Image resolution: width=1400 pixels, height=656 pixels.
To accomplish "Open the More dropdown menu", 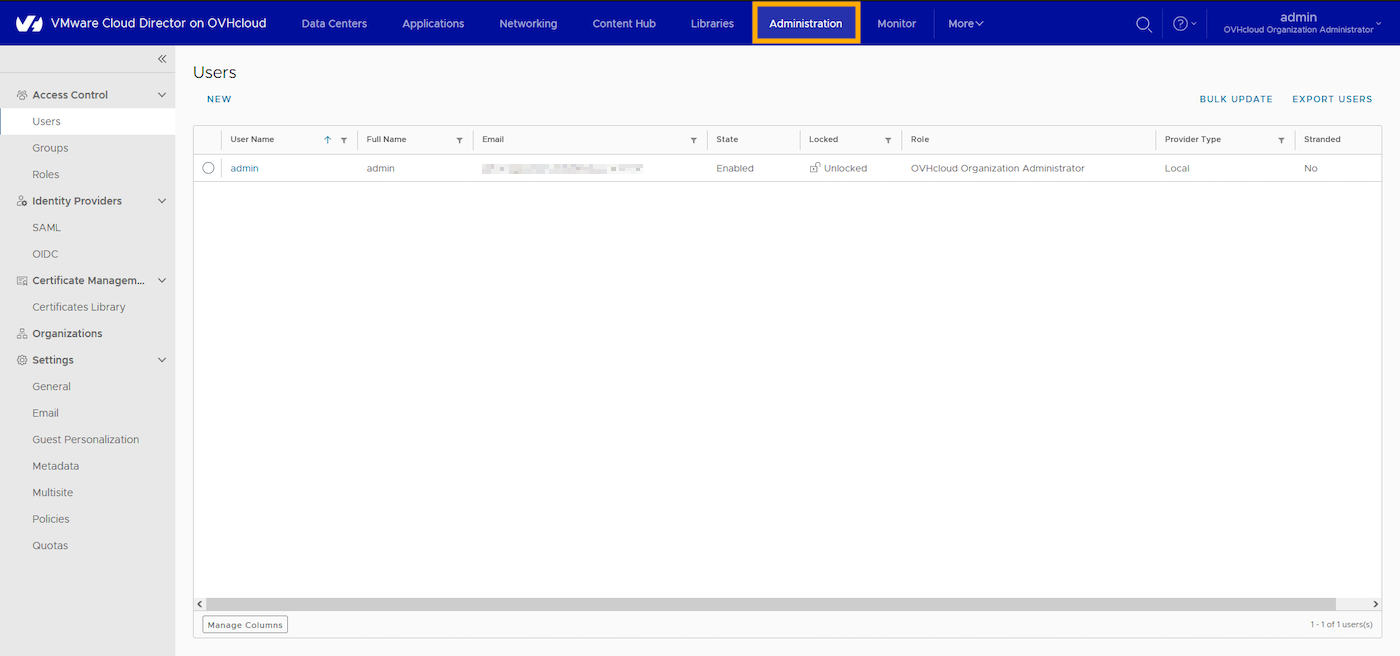I will coord(965,23).
